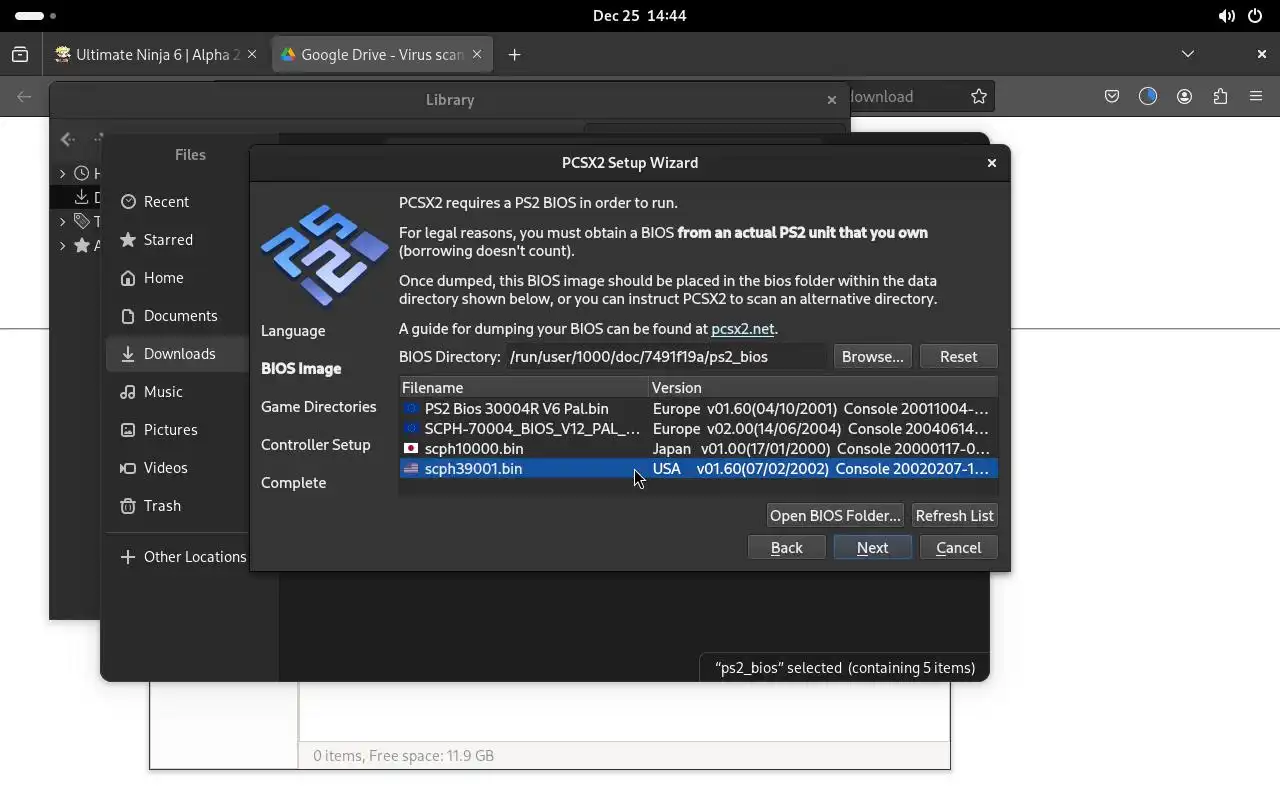Go to Language wizard step
This screenshot has height=800, width=1280.
(293, 330)
